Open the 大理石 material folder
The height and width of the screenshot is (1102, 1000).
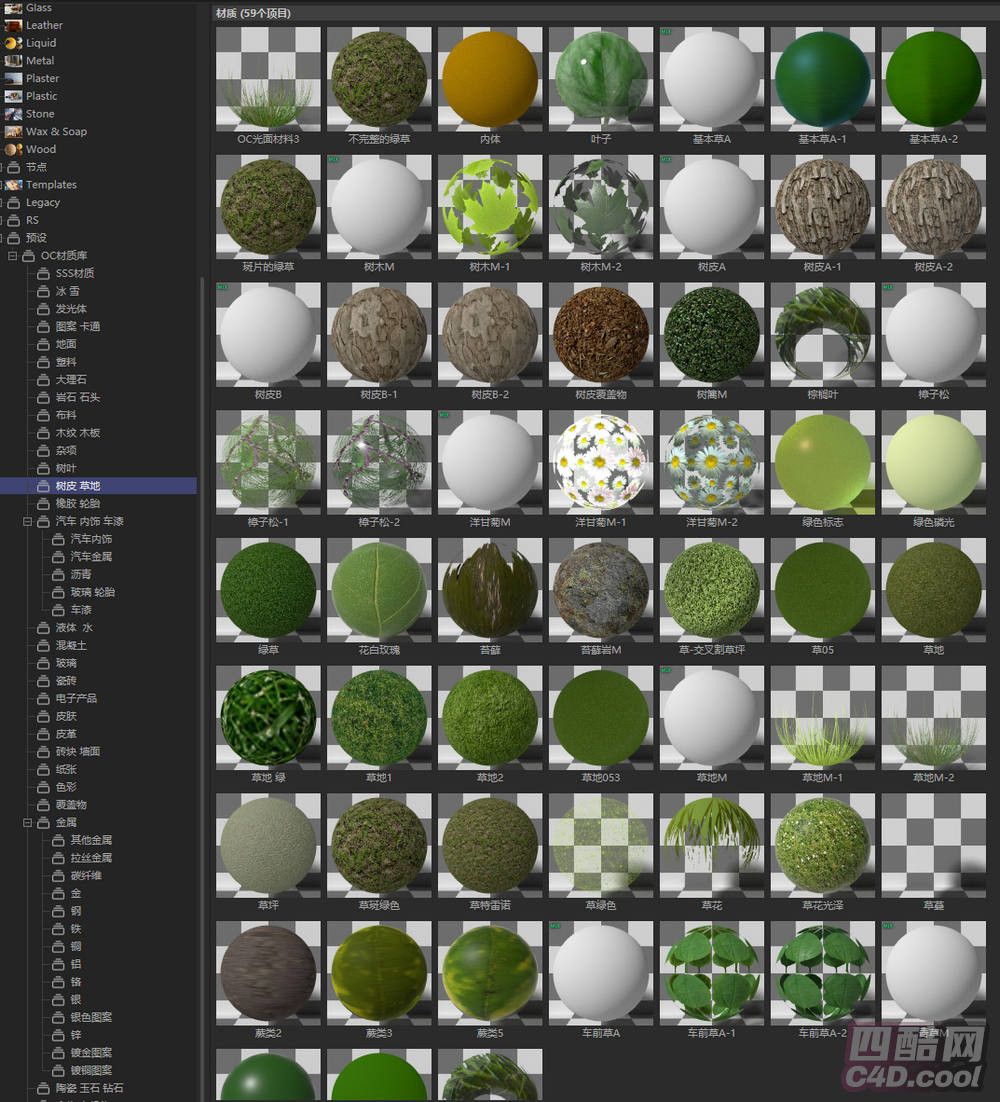tap(72, 380)
